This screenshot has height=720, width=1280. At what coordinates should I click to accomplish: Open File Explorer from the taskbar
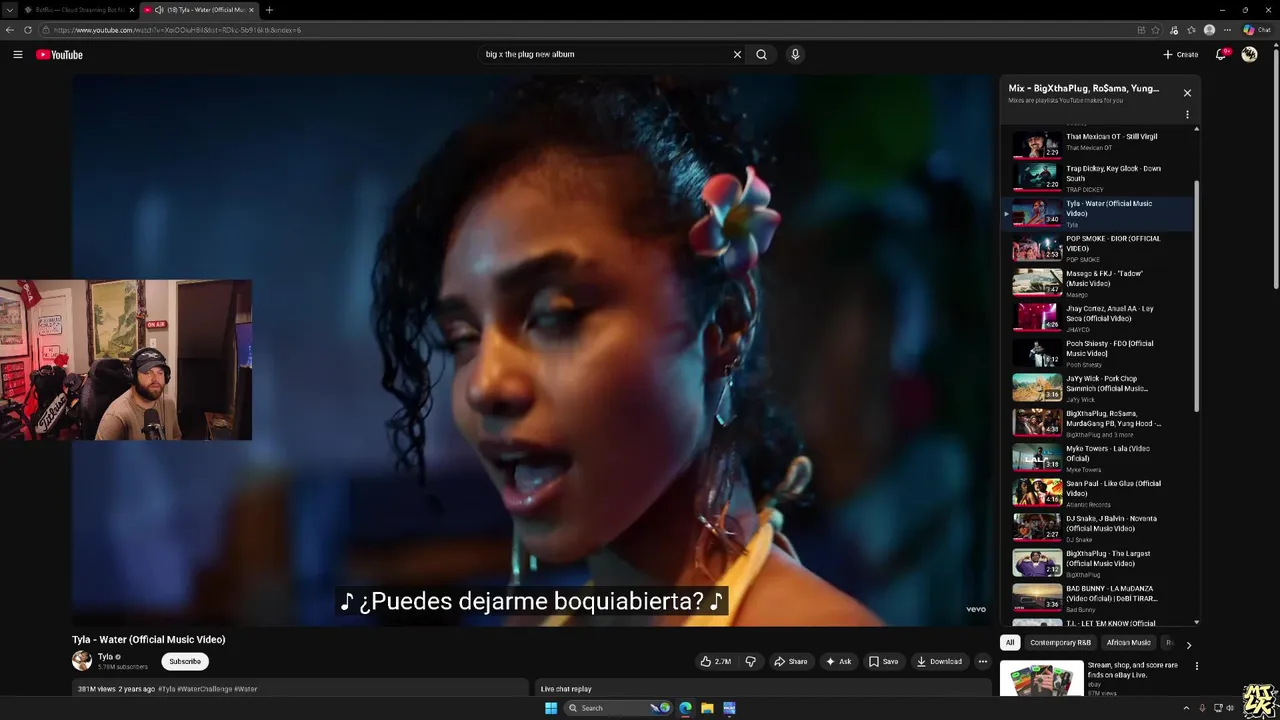[707, 708]
